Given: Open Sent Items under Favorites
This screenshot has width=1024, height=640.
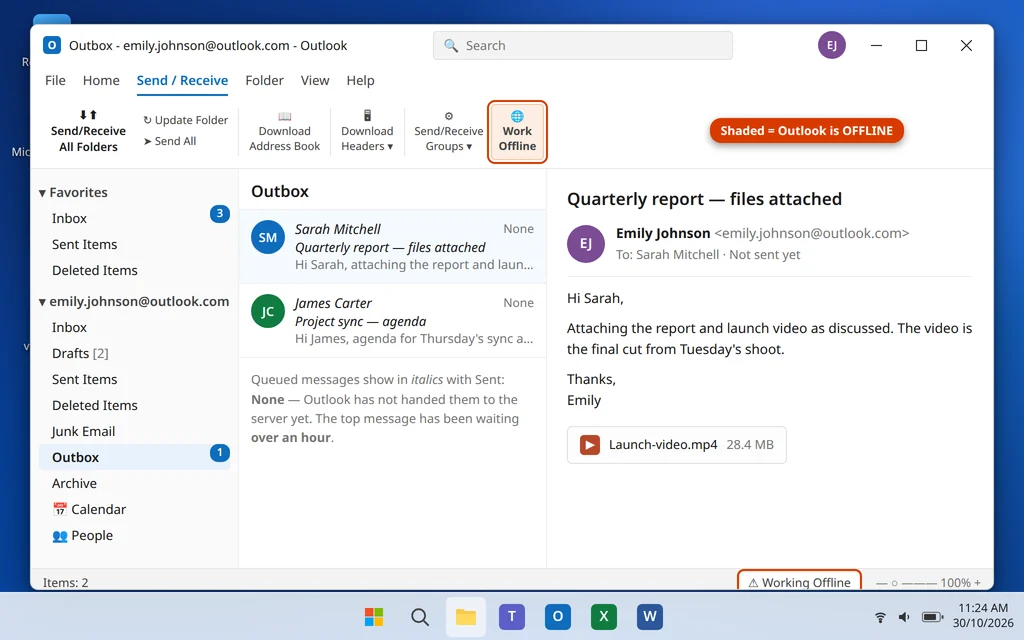Looking at the screenshot, I should pos(135,244).
